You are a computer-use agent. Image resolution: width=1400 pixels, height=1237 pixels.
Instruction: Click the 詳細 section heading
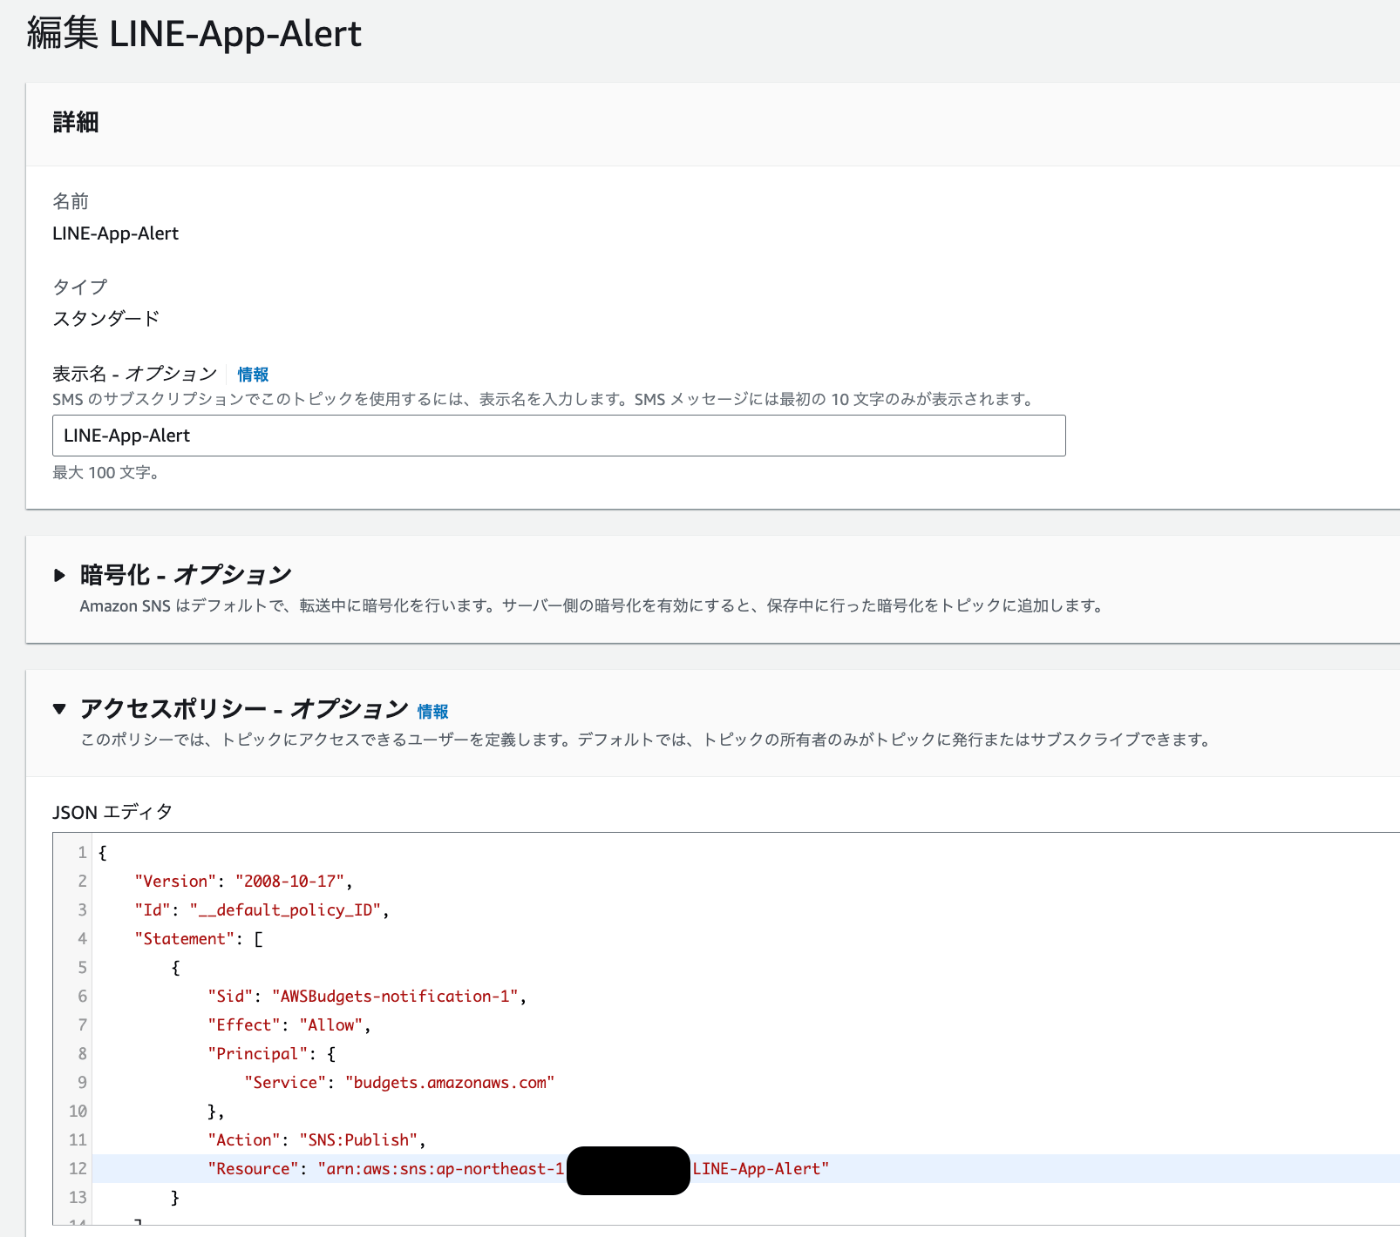point(76,122)
